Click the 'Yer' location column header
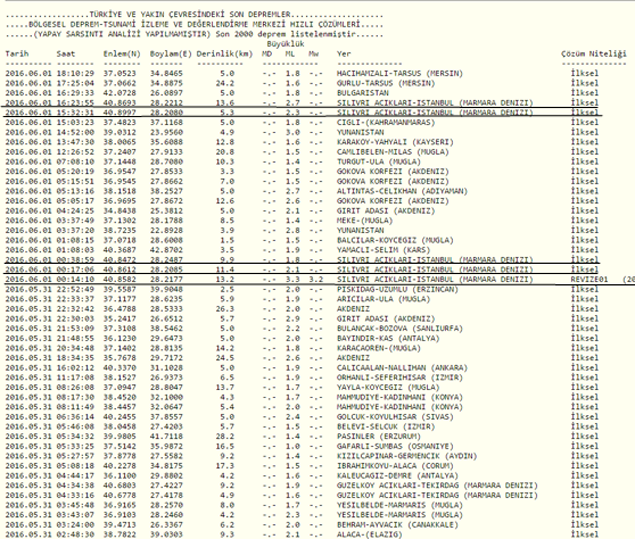The height and width of the screenshot is (539, 635). point(344,52)
